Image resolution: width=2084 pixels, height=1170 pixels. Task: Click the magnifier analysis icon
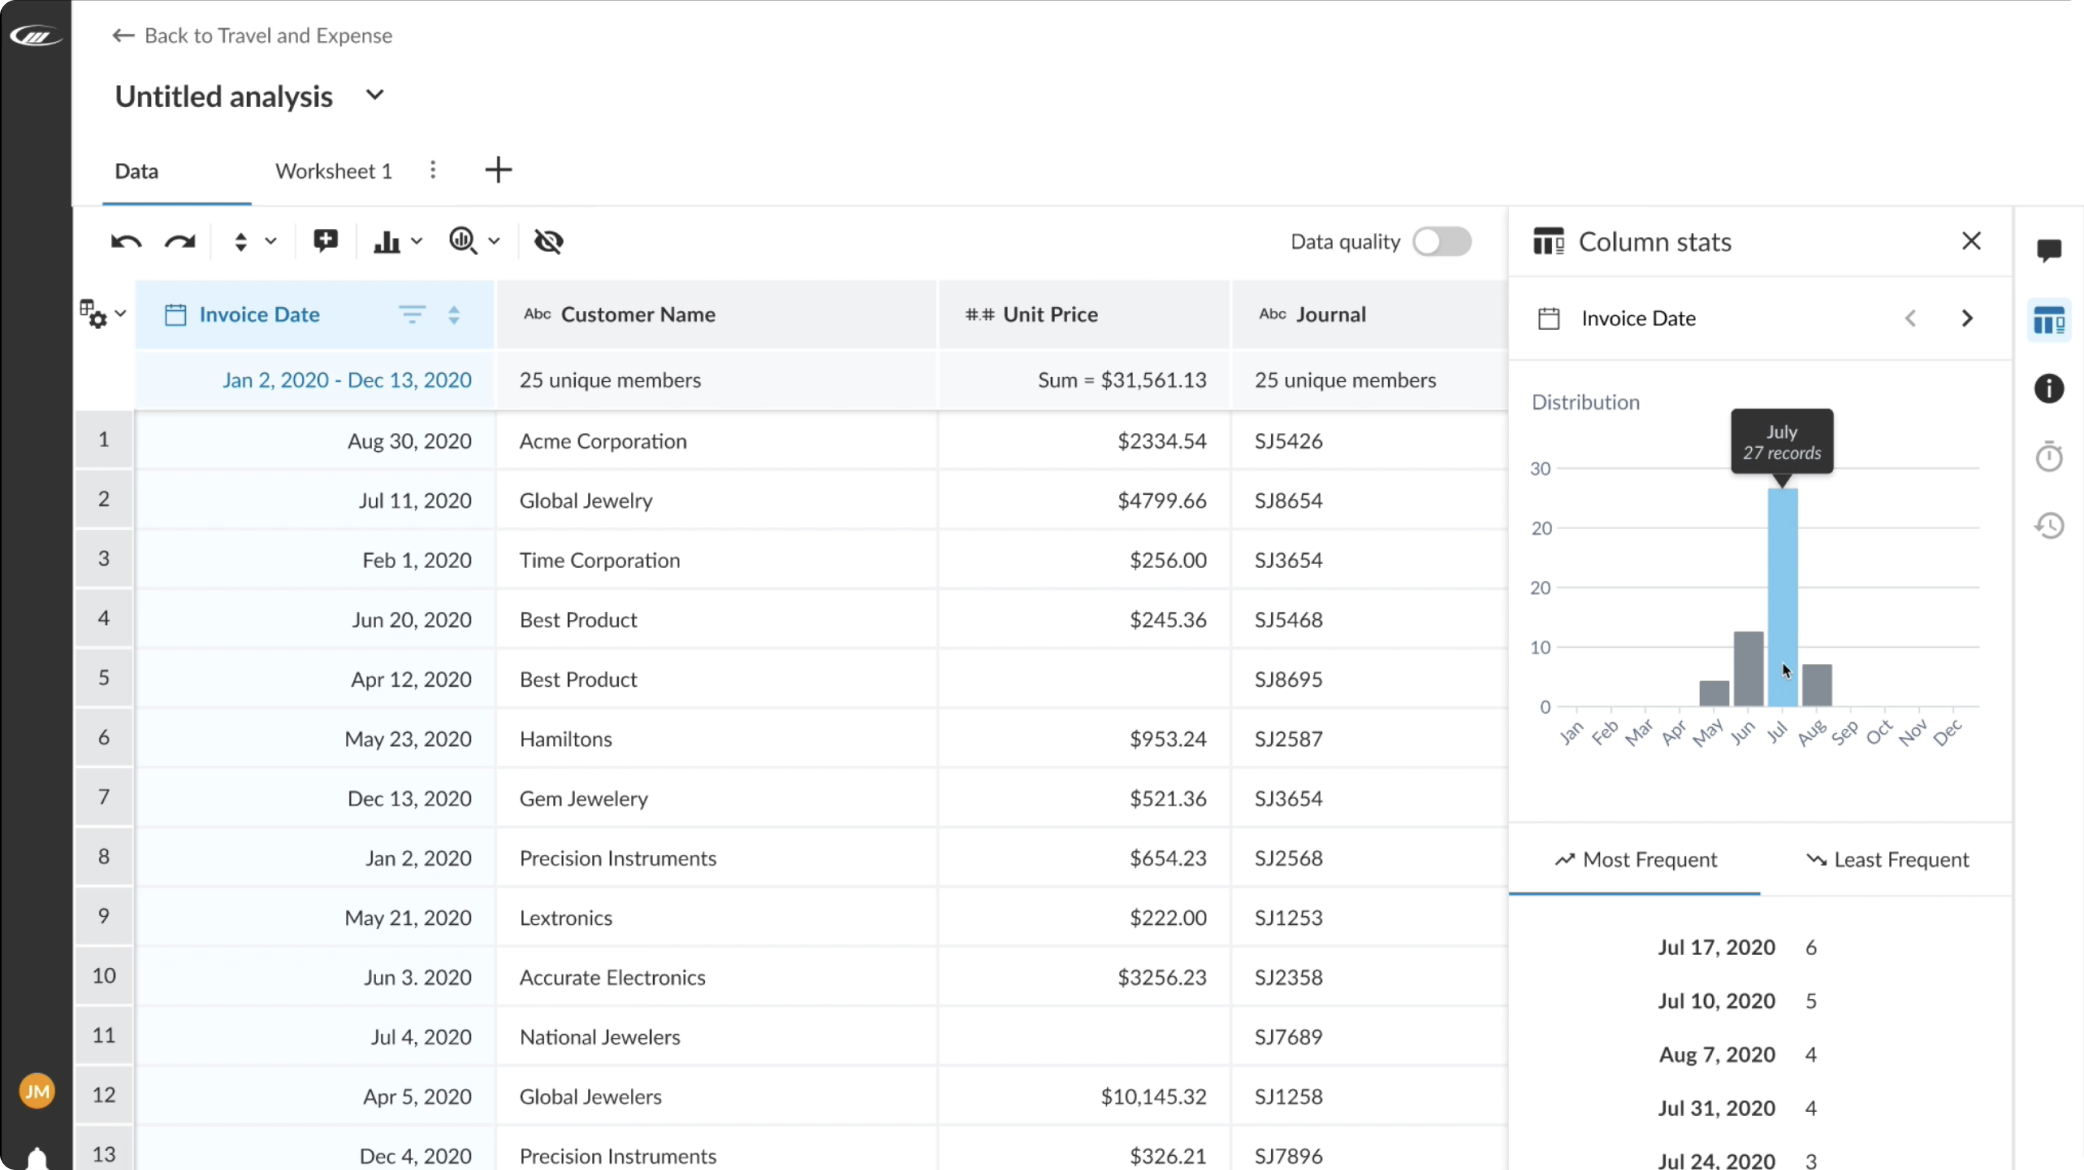point(463,241)
